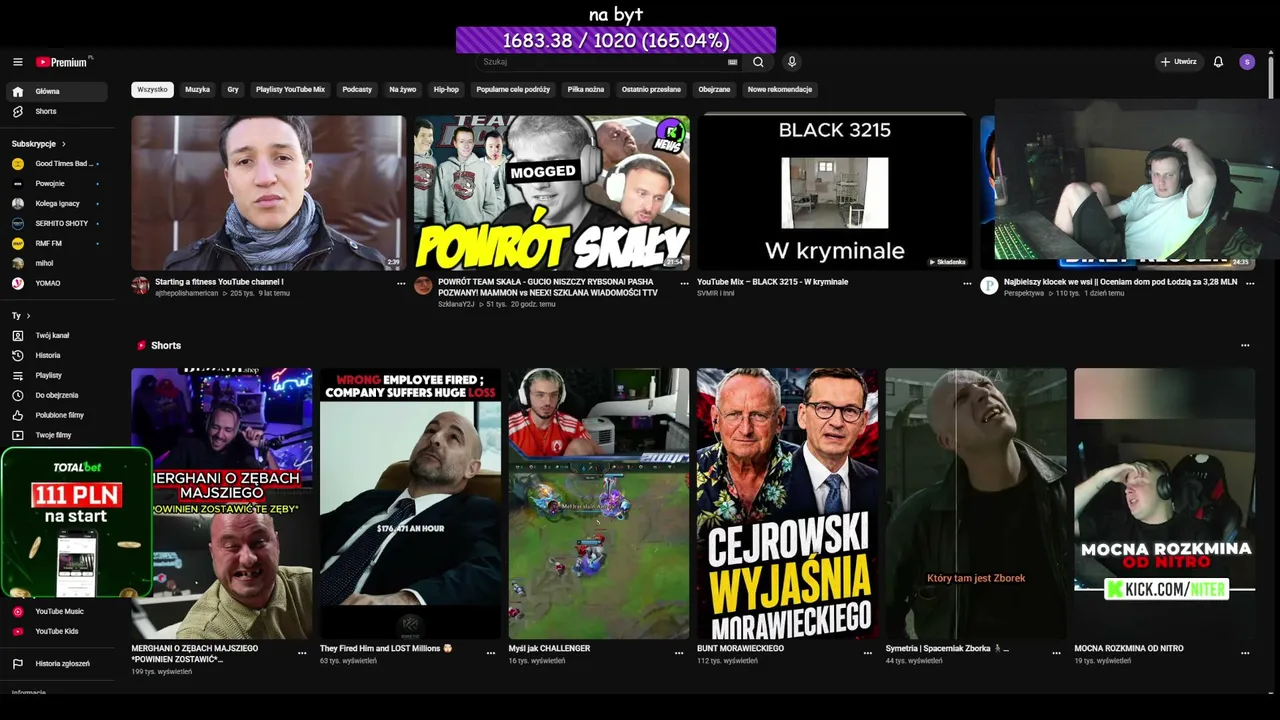1280x720 pixels.
Task: Play the Starting a fitness YouTube channel video
Action: [x=269, y=193]
